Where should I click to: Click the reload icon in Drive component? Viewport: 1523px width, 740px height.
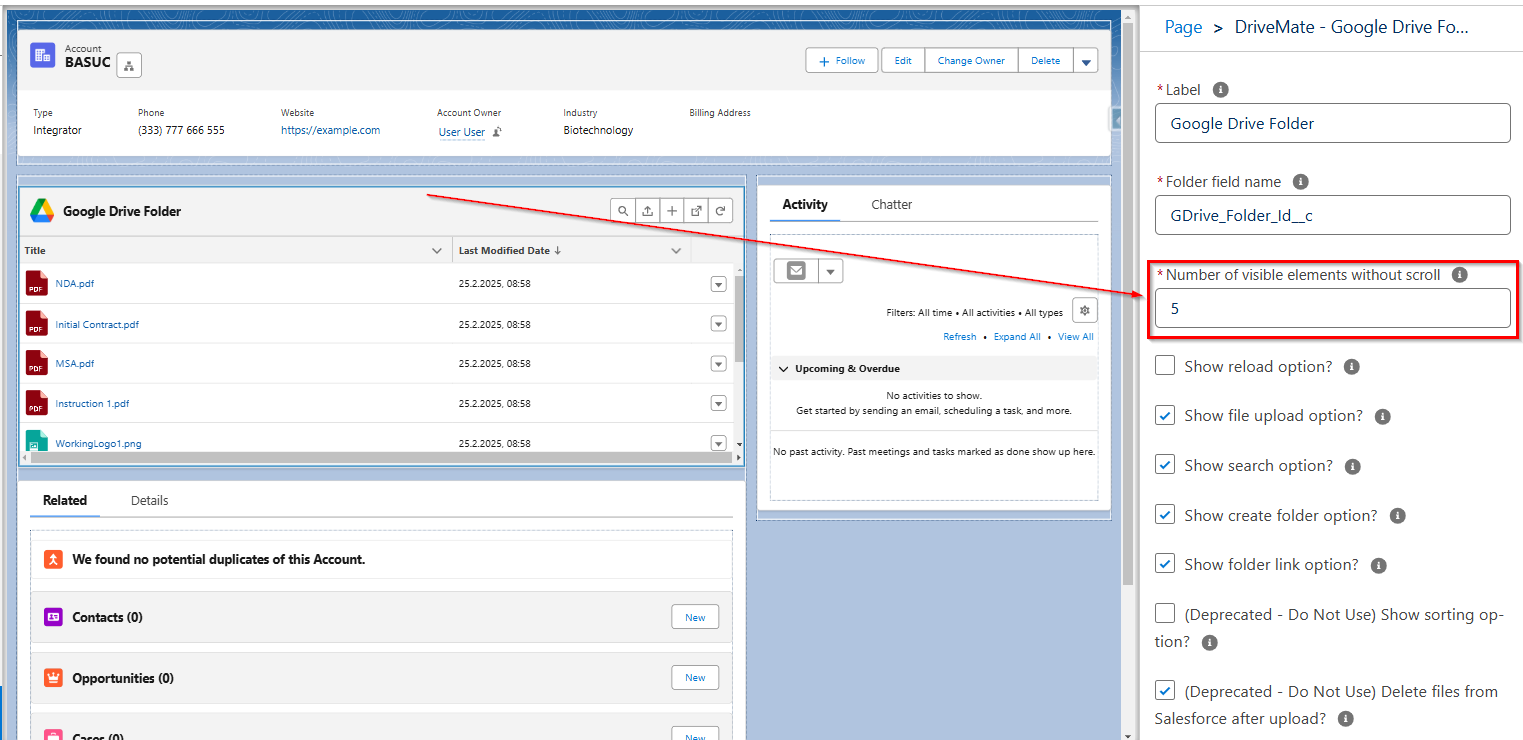coord(719,210)
